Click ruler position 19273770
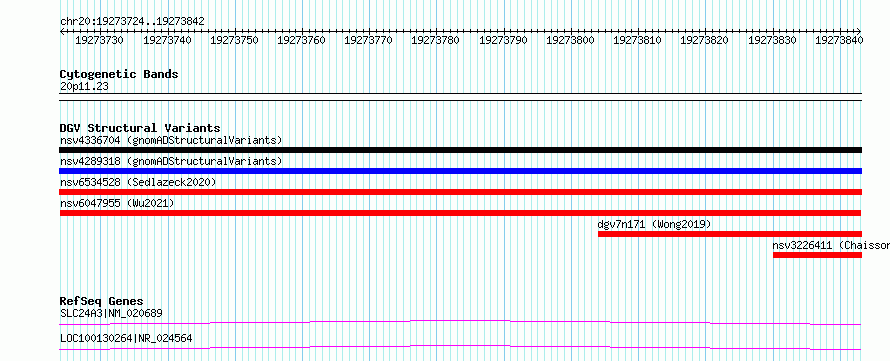 (x=368, y=40)
